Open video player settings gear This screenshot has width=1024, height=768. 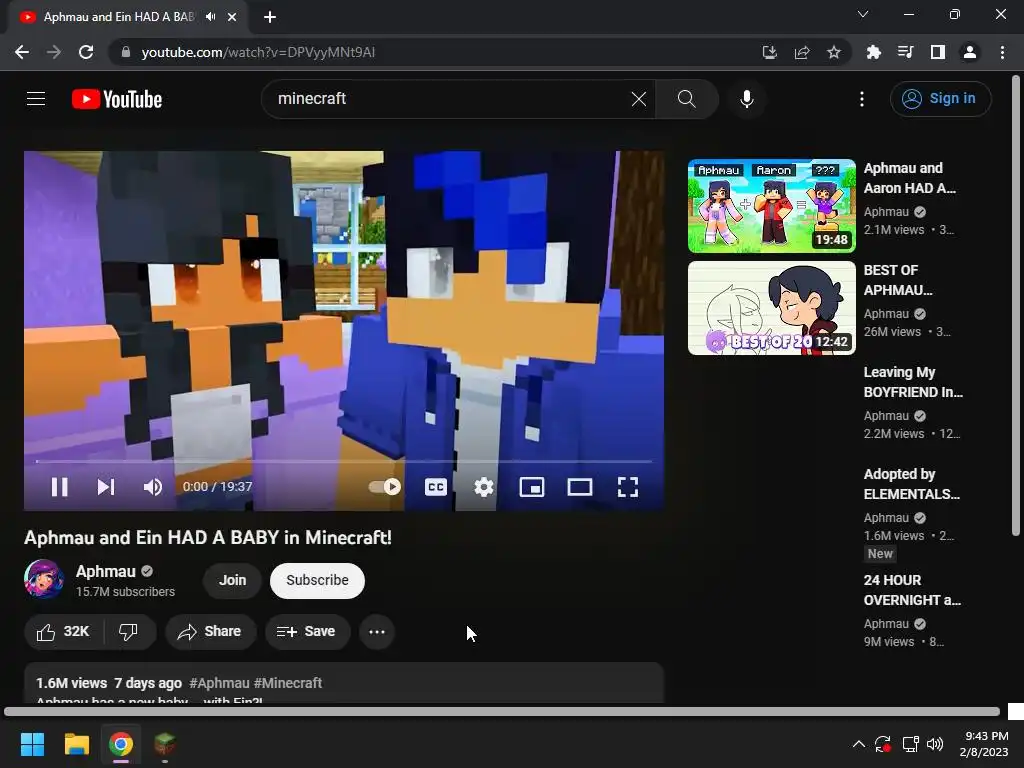(484, 487)
